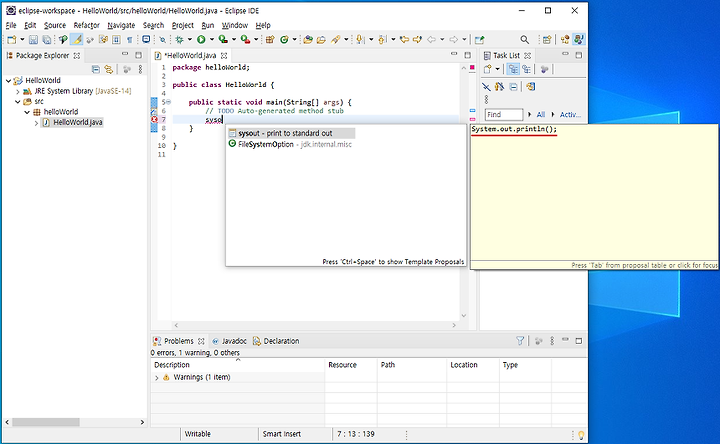
Task: Click the editor horizontal scroll right arrow
Action: tap(454, 325)
